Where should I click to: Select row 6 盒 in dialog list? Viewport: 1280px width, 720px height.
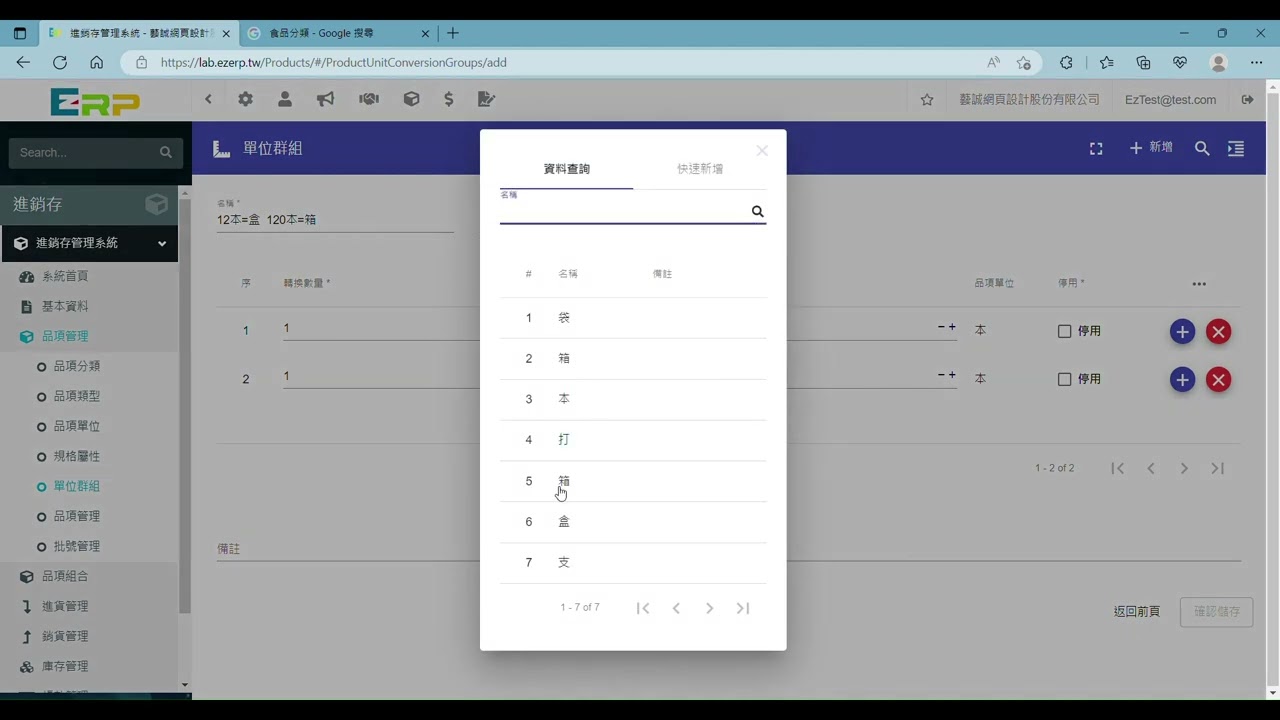point(633,522)
